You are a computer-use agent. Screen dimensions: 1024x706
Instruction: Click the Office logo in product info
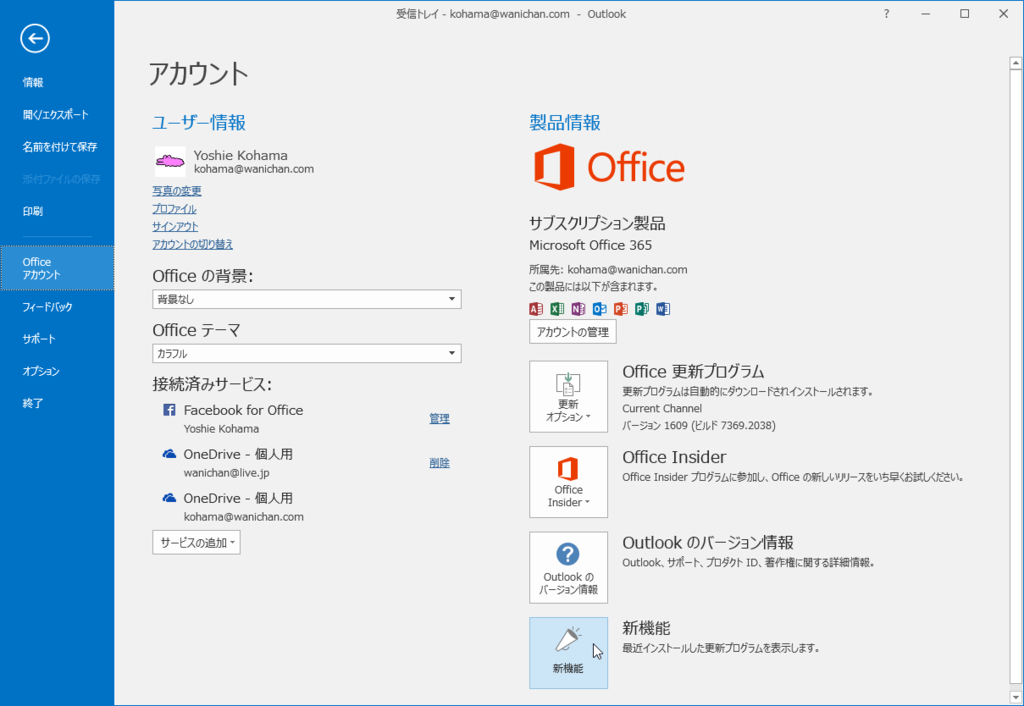609,167
